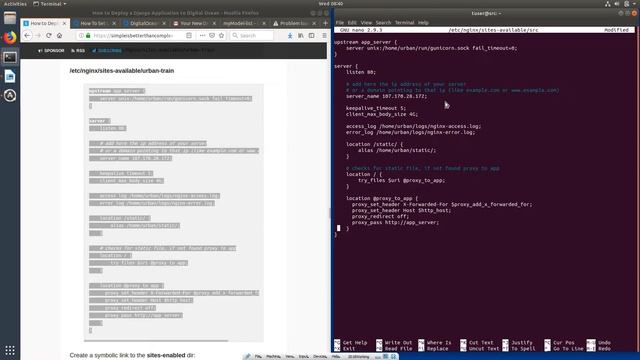Viewport: 640px width, 360px height.
Task: Click the code block horizontal scrollbar
Action: tap(156, 340)
